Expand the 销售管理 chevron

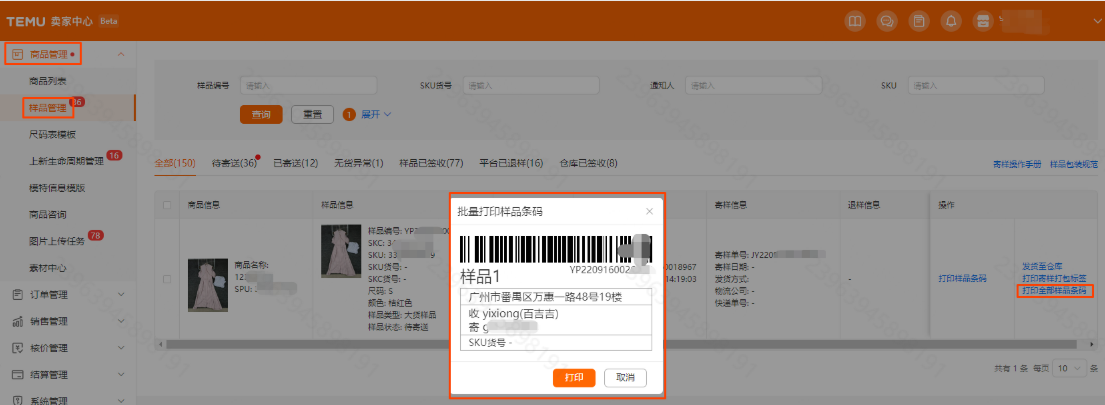121,321
